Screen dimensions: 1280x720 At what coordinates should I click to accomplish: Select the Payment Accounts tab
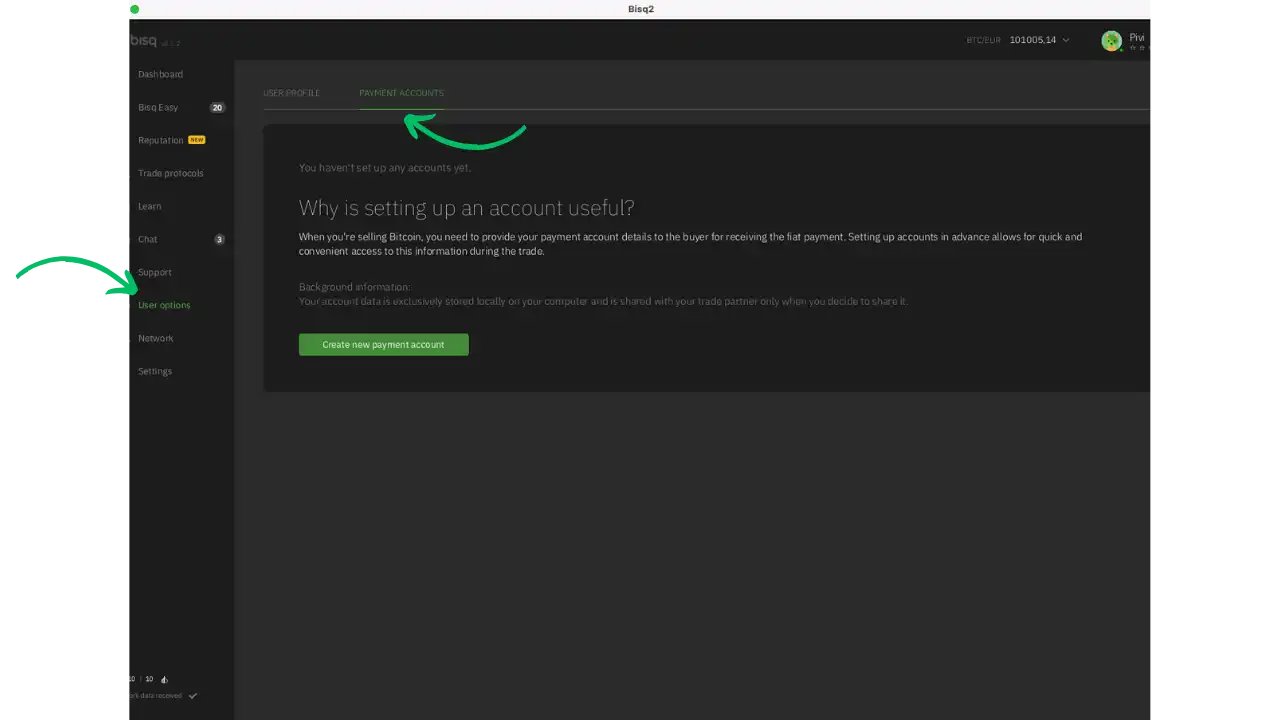pyautogui.click(x=401, y=93)
